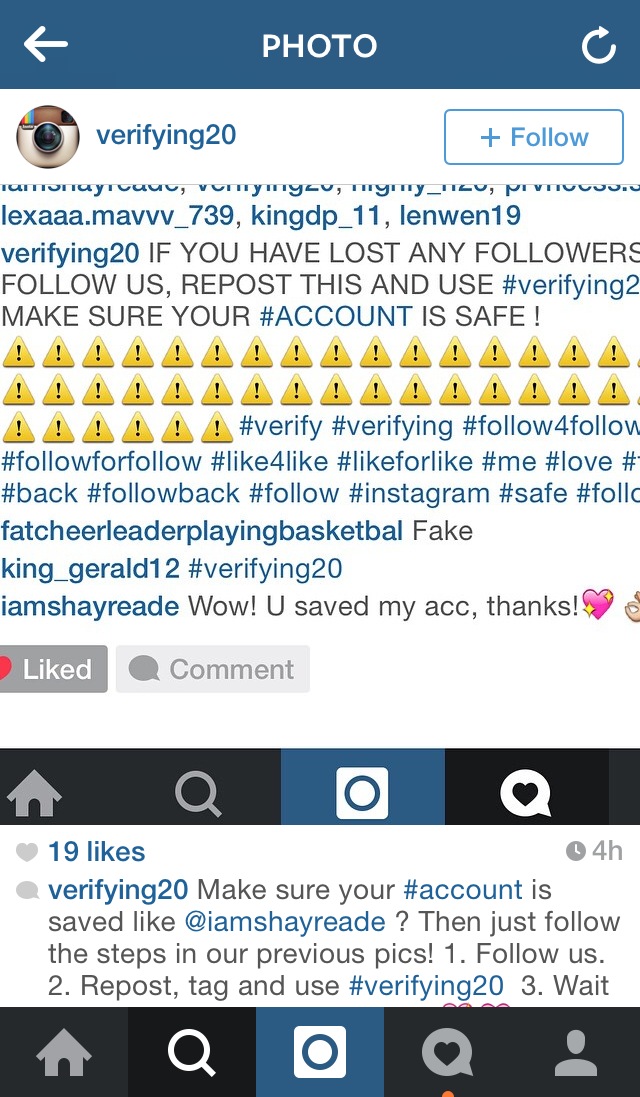
Task: Open the camera tab in bottom bar
Action: tap(320, 1052)
